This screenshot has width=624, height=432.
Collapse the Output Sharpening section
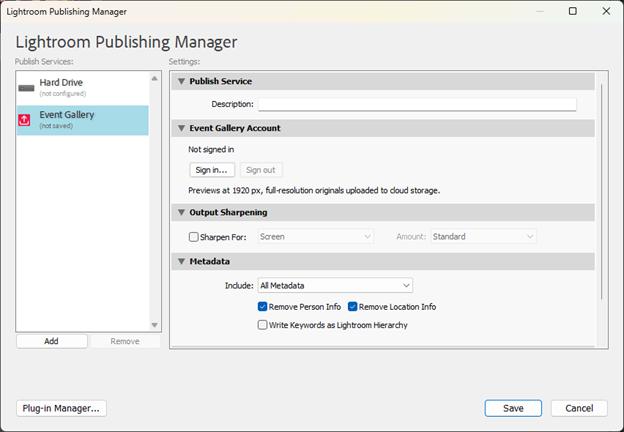(181, 212)
